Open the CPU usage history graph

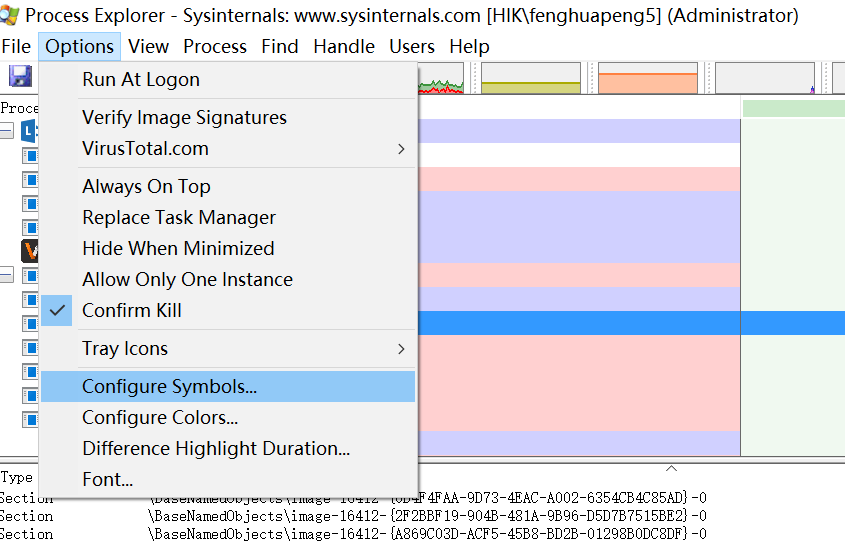tap(441, 78)
